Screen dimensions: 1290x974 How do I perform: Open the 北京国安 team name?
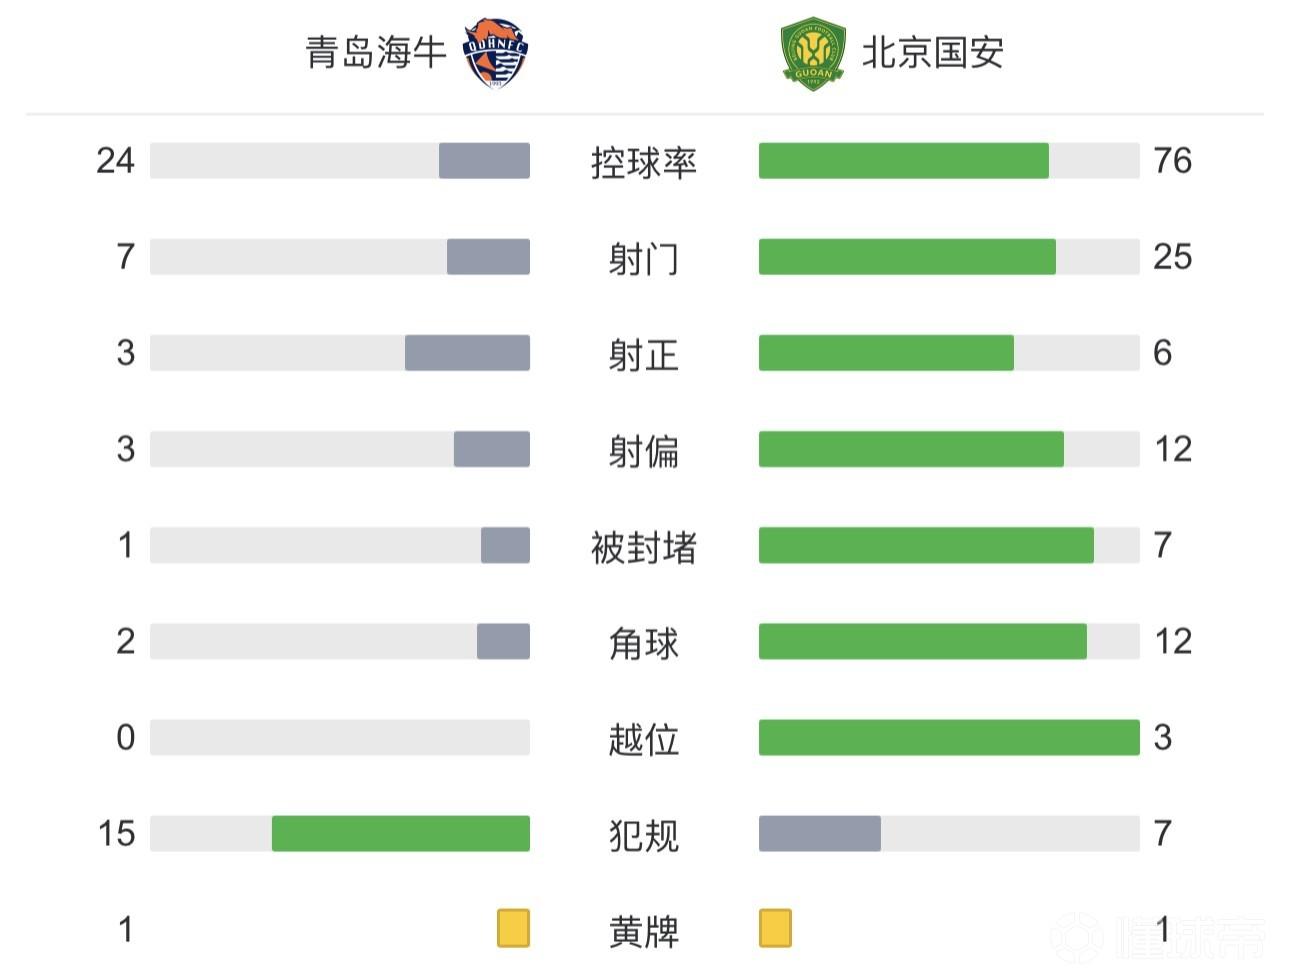tap(932, 53)
